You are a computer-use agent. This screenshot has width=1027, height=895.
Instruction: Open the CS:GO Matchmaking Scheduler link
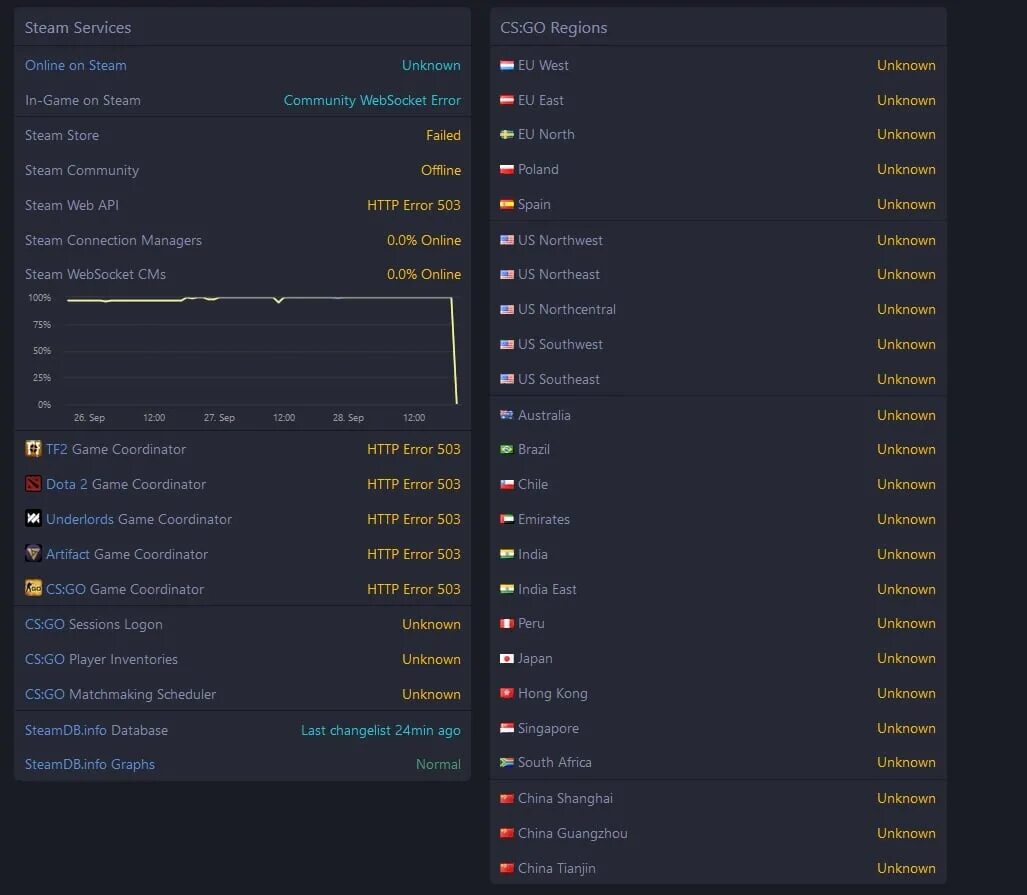[x=45, y=694]
